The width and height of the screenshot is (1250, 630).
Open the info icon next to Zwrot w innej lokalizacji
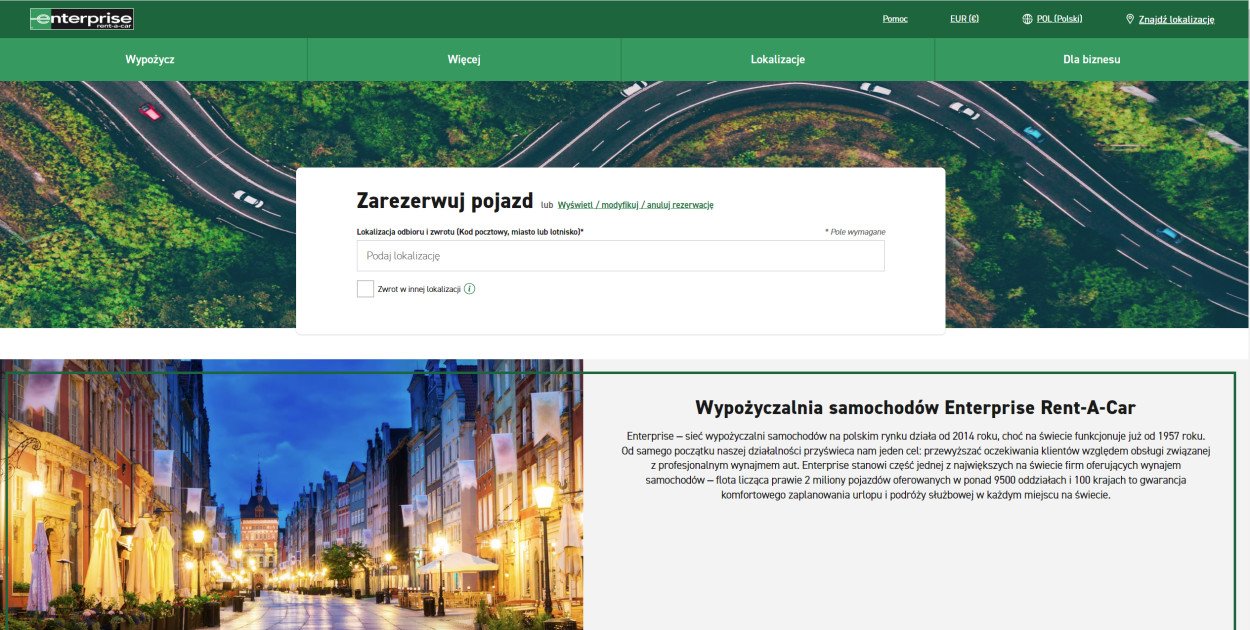(x=470, y=289)
